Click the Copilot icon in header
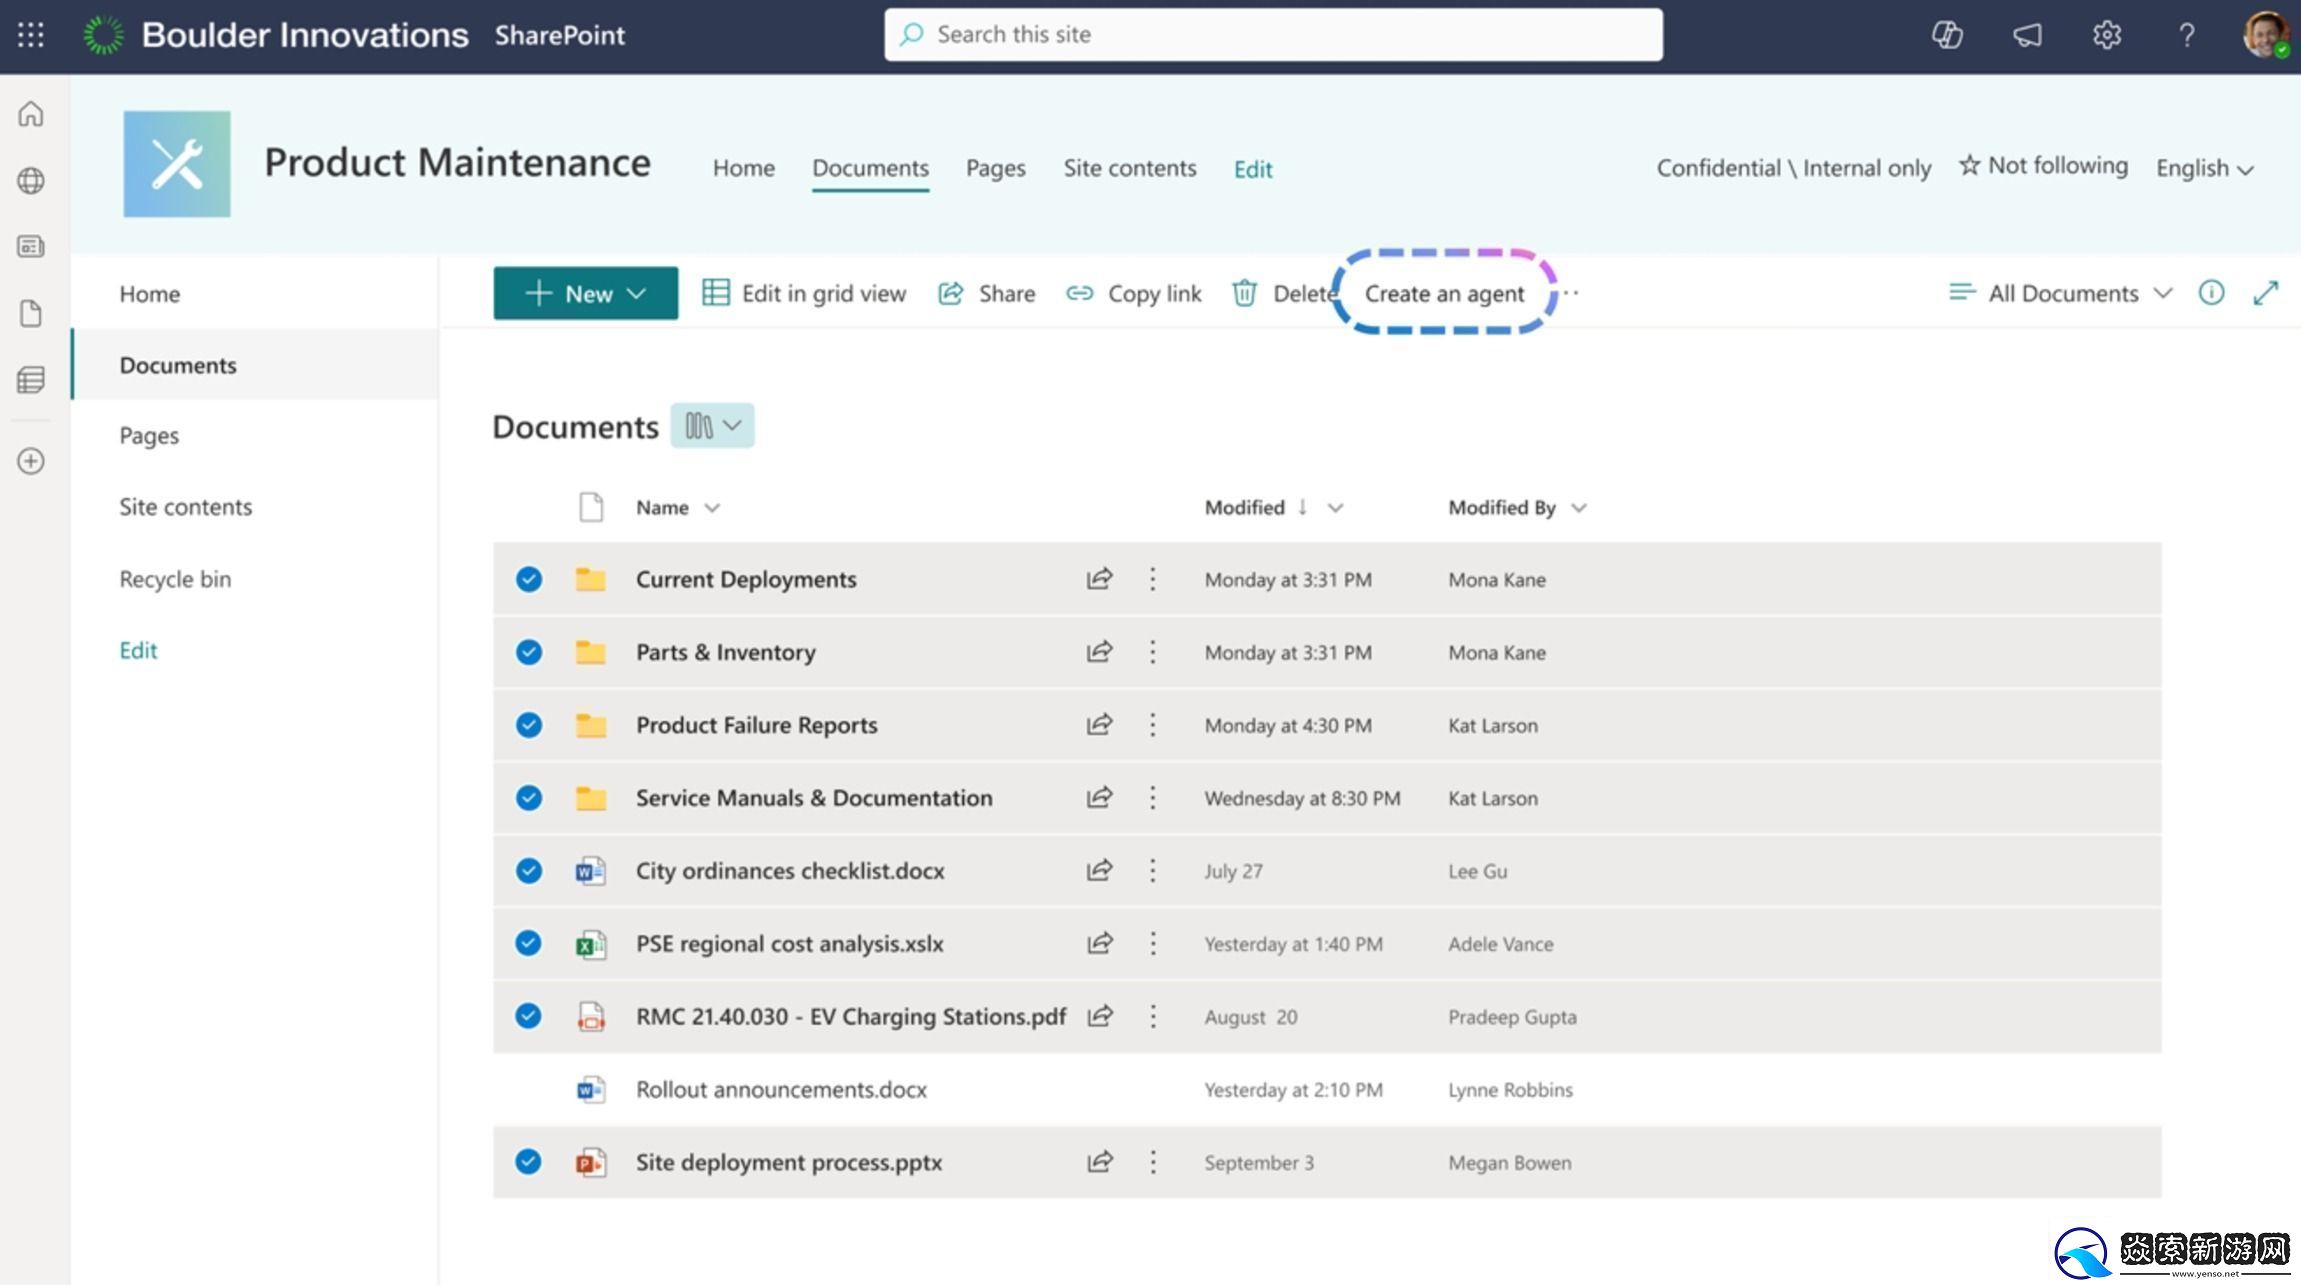 [1946, 35]
